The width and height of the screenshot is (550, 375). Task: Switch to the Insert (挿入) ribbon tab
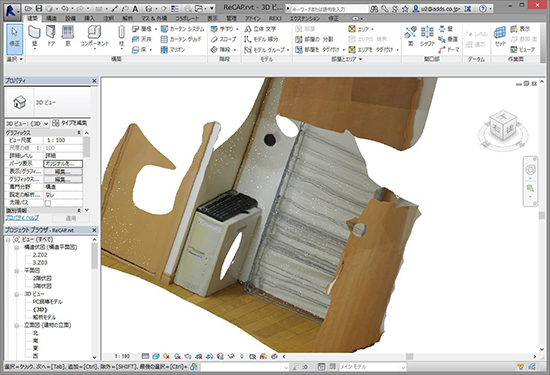(x=89, y=18)
